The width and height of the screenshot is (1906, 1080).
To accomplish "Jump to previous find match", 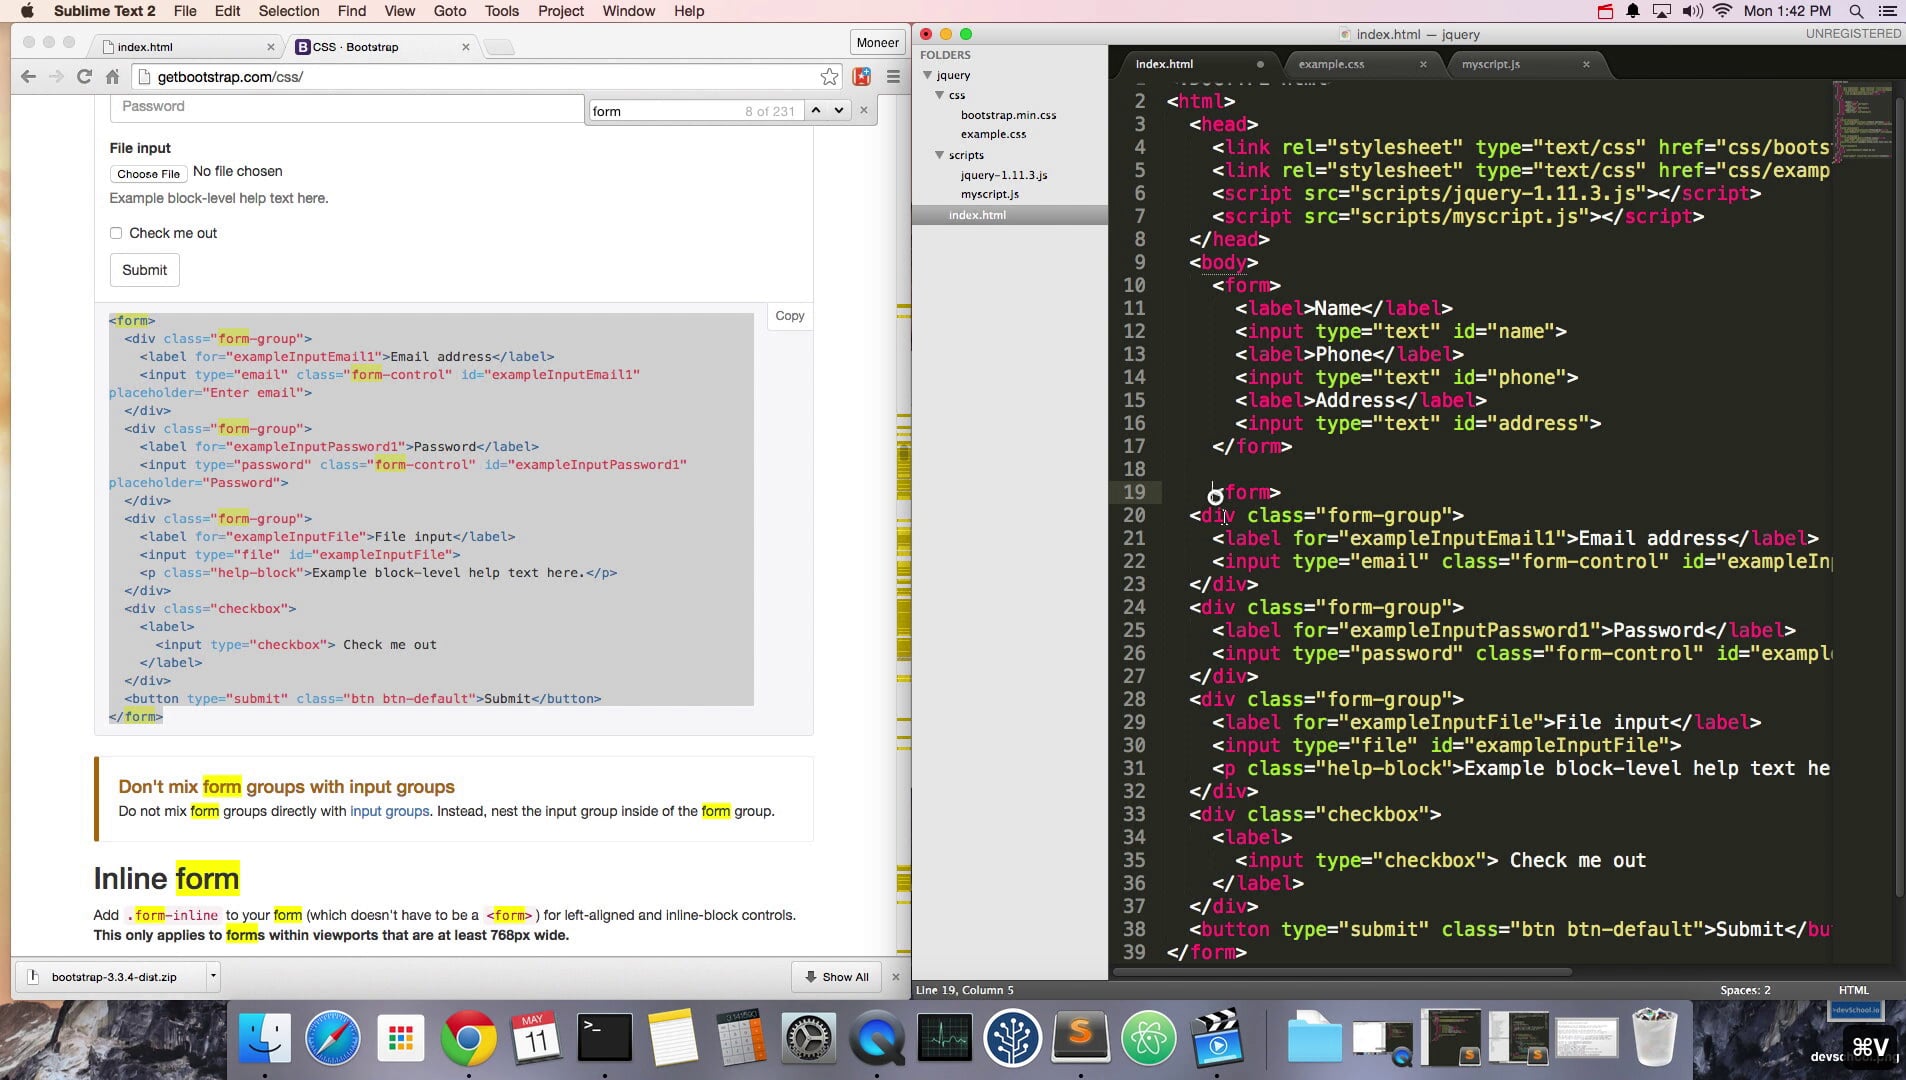I will click(x=816, y=110).
